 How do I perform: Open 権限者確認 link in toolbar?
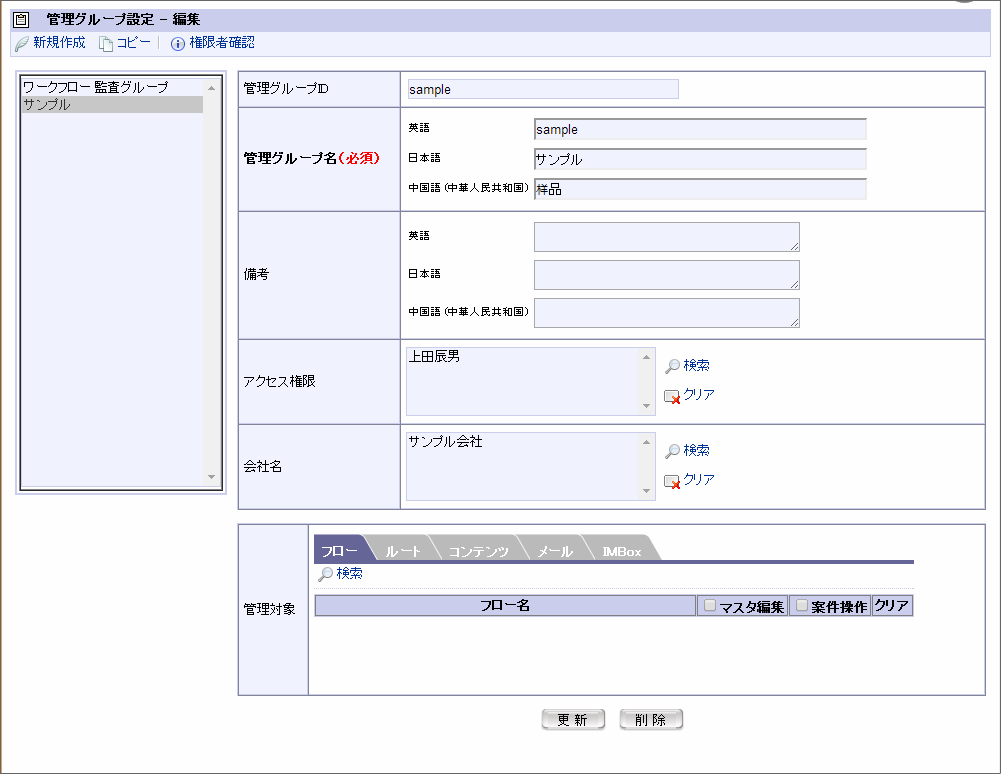[222, 43]
